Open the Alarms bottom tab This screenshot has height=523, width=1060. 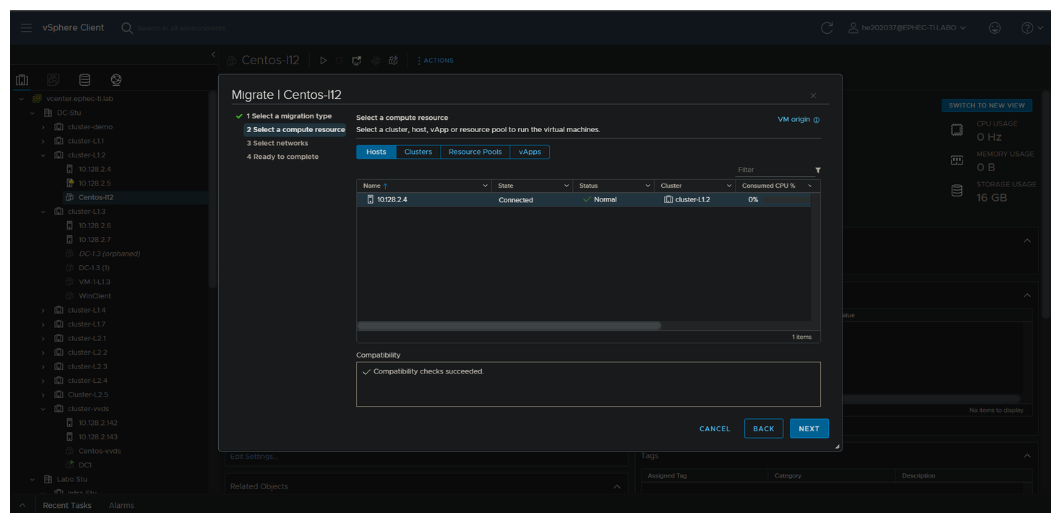click(x=121, y=505)
